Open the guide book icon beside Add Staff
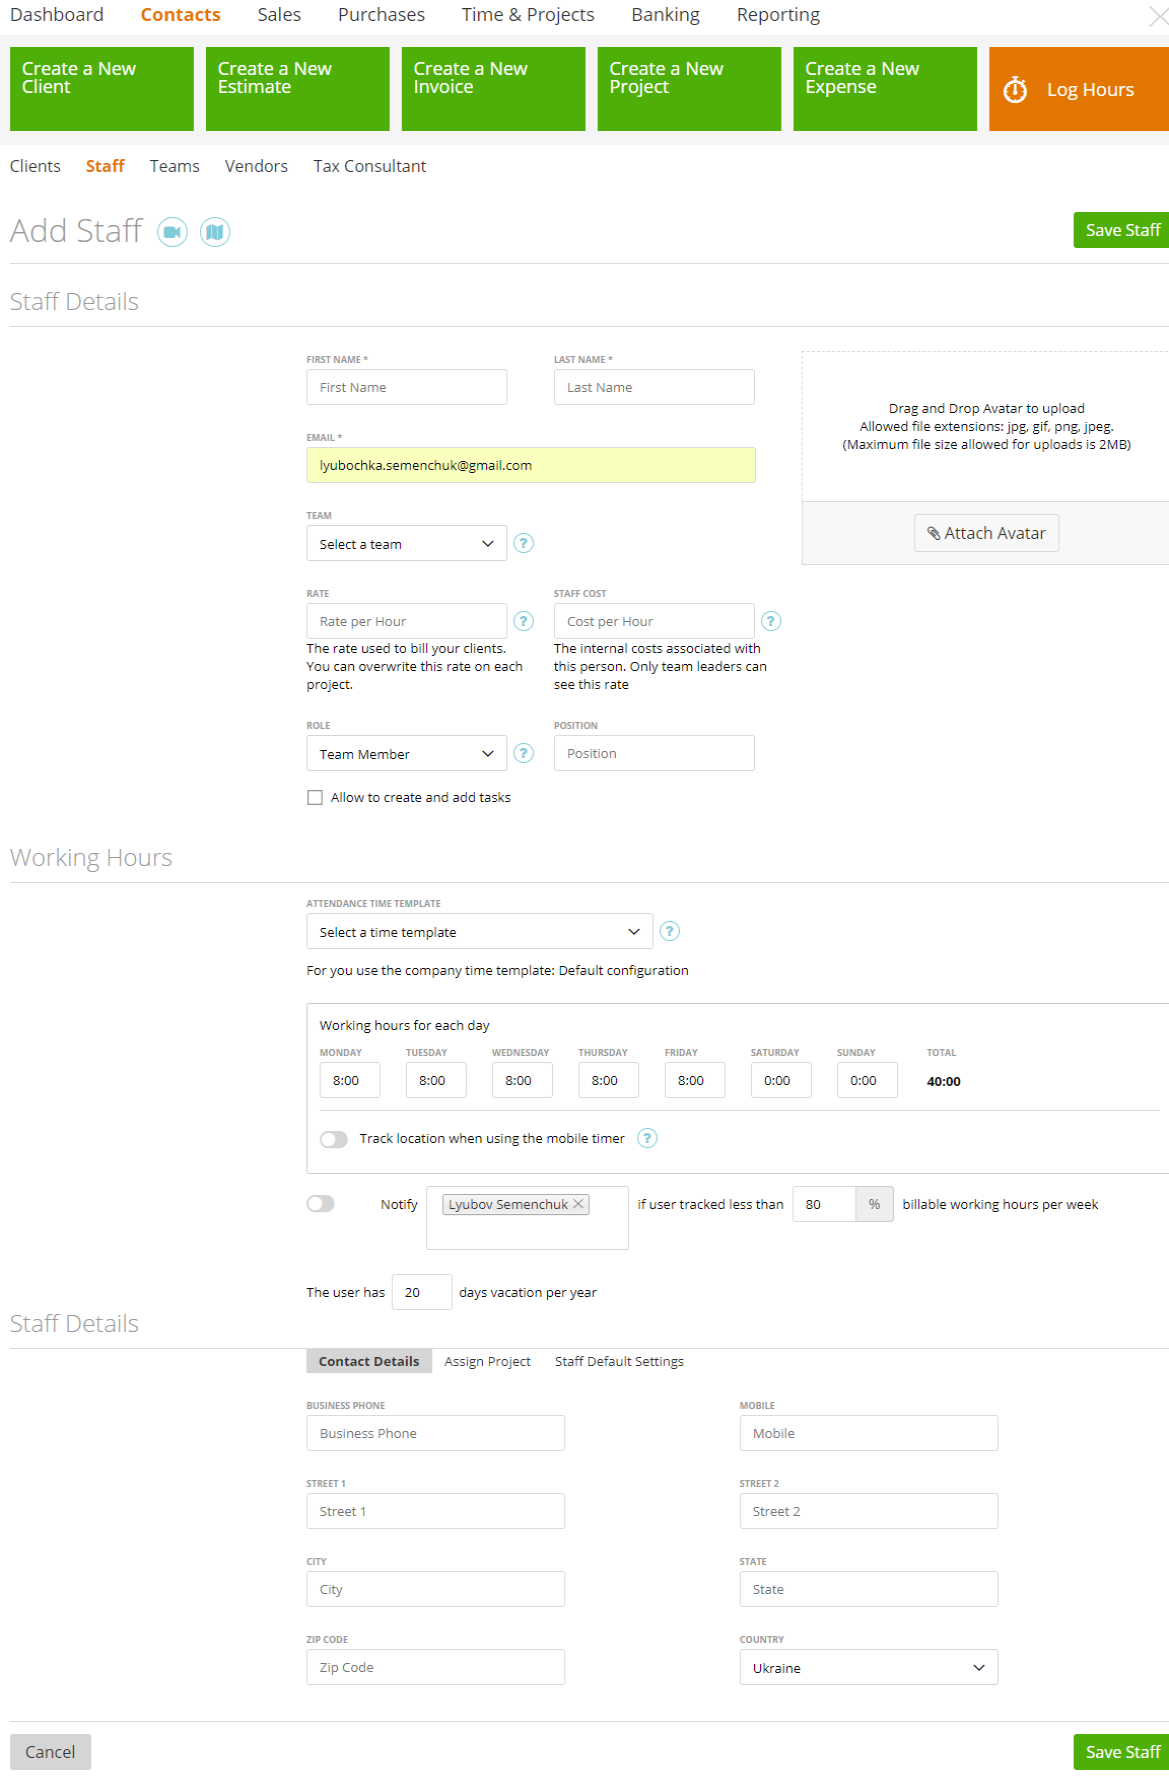 215,232
